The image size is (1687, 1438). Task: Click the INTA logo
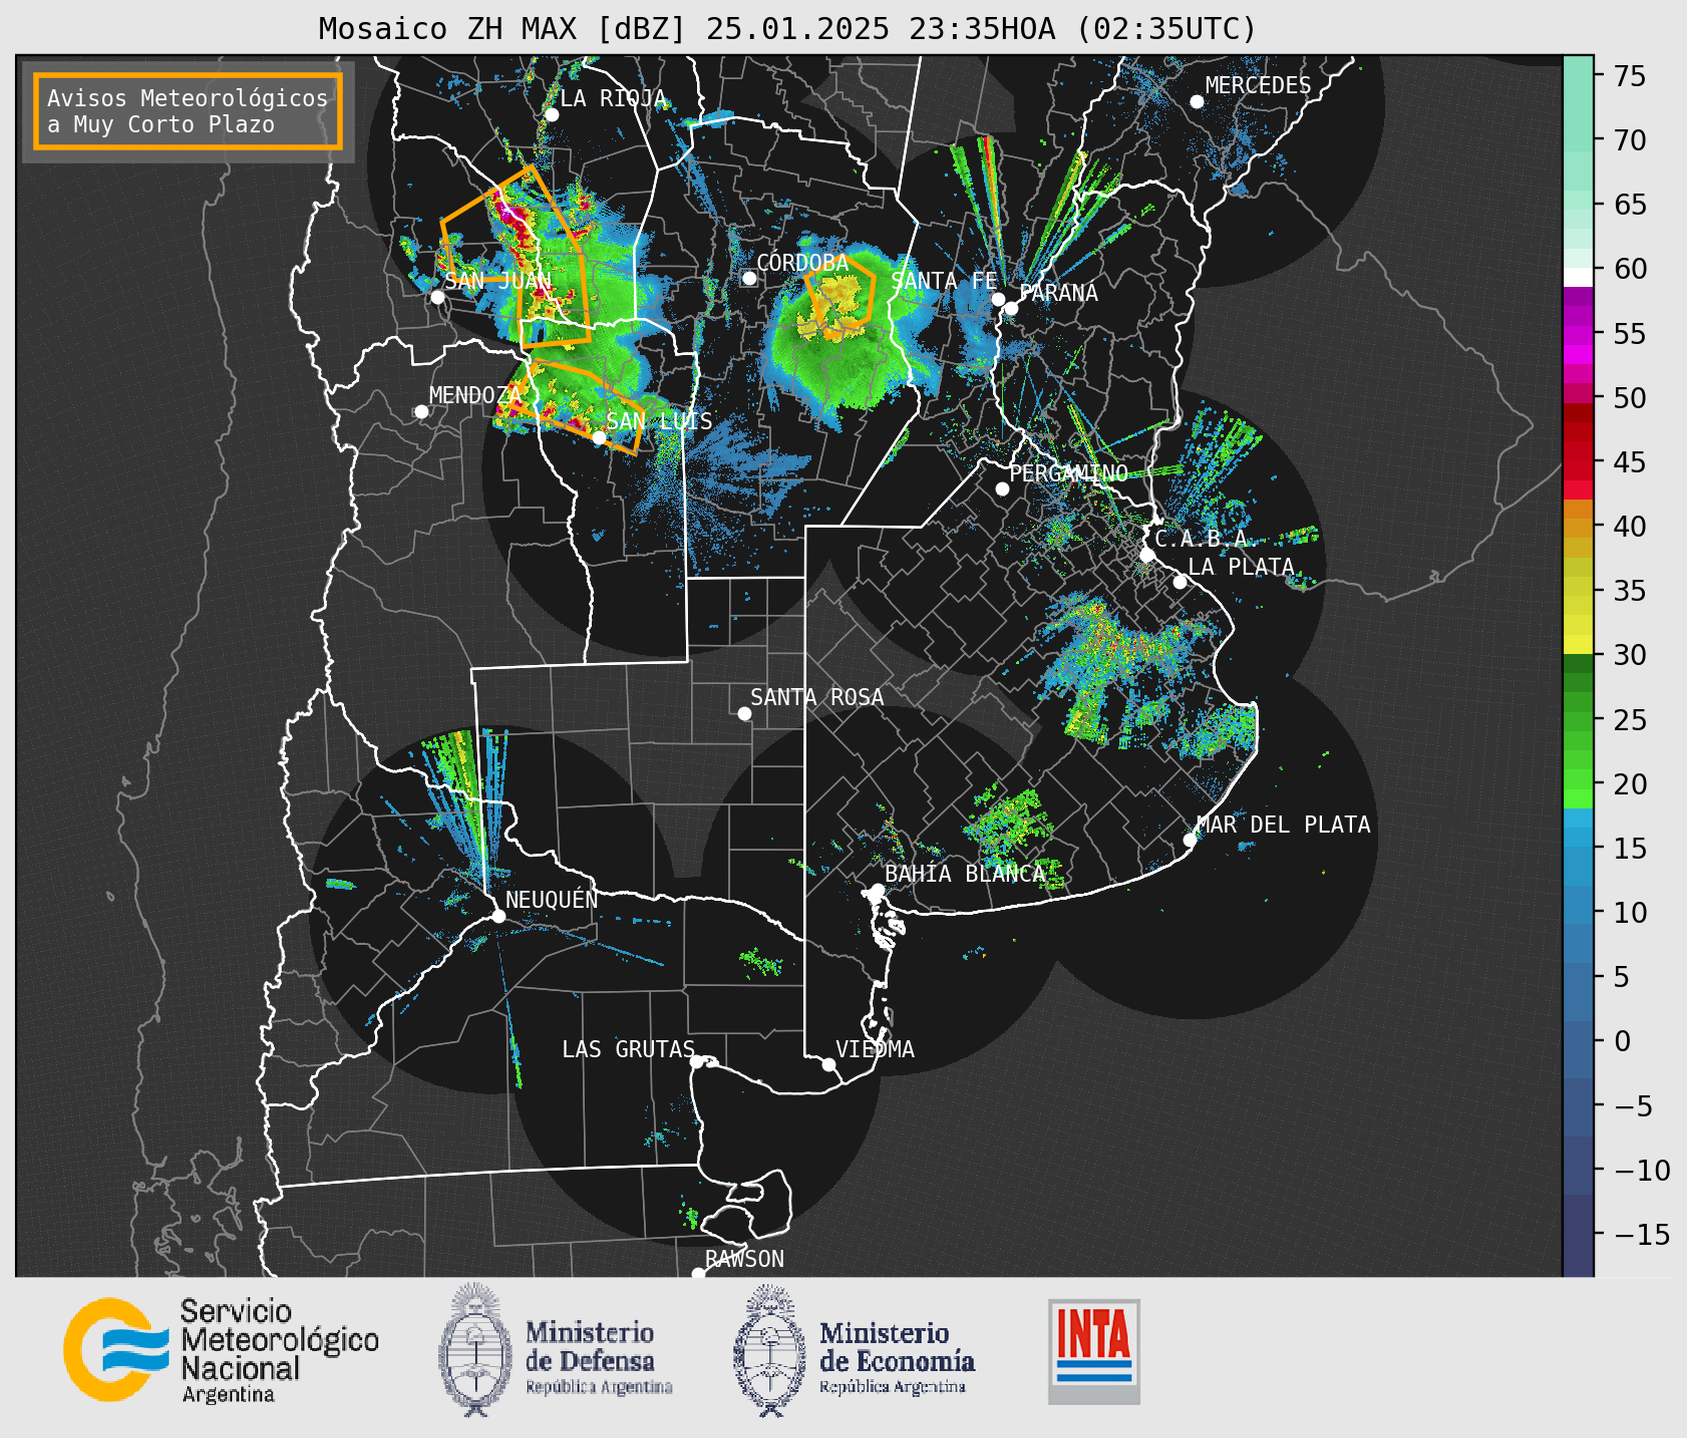[1094, 1351]
